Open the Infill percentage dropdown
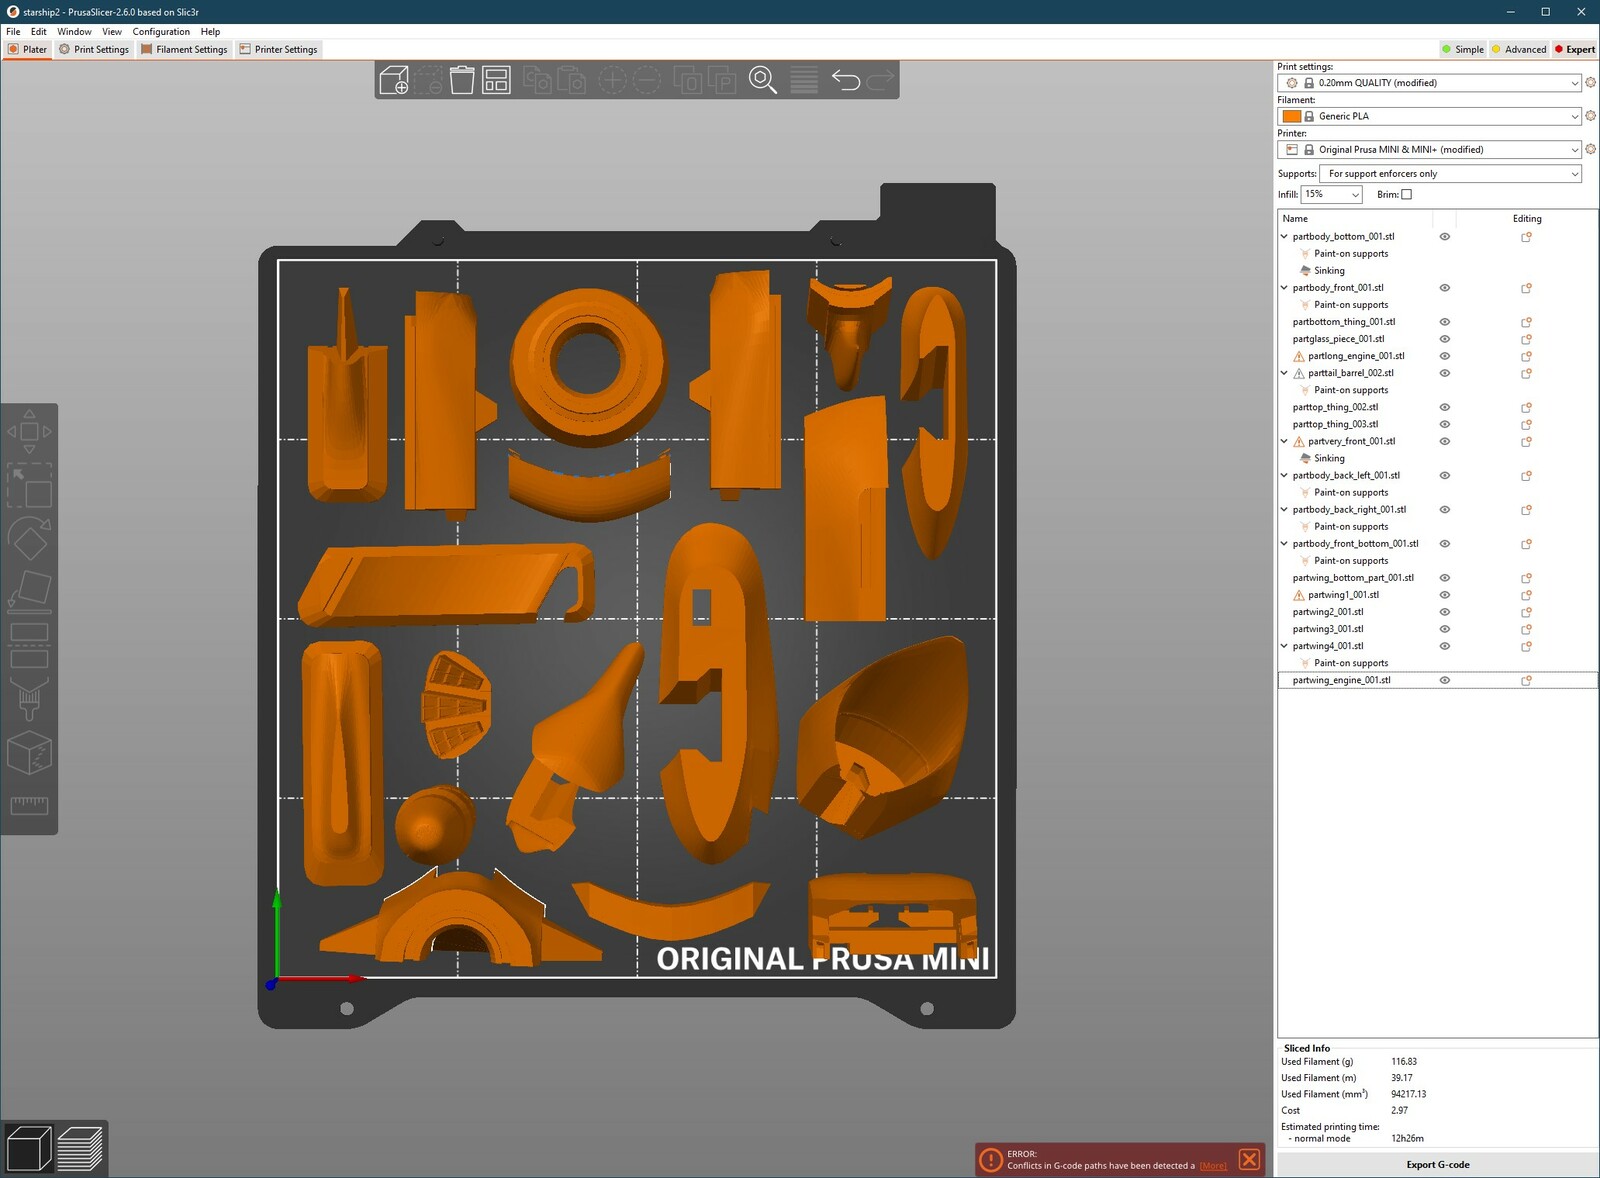The width and height of the screenshot is (1600, 1178). click(1331, 195)
